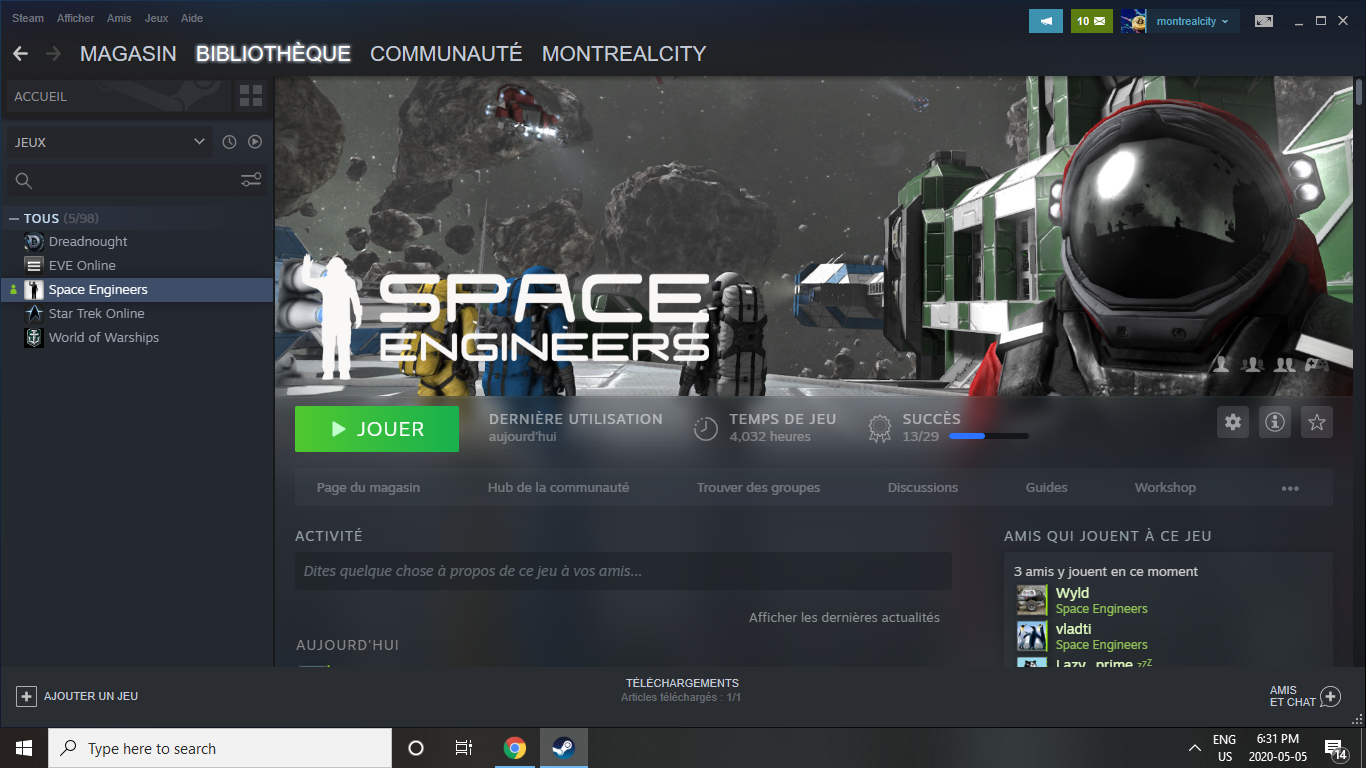Select EVE Online in the game list
This screenshot has width=1366, height=768.
click(x=82, y=265)
